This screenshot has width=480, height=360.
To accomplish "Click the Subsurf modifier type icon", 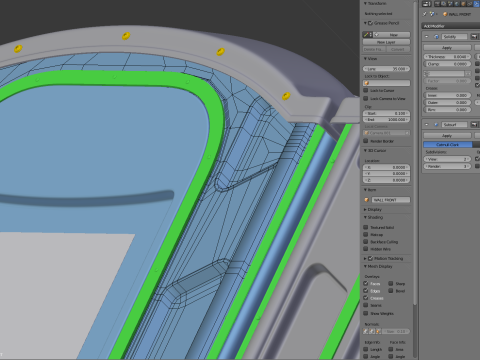I will [x=436, y=125].
